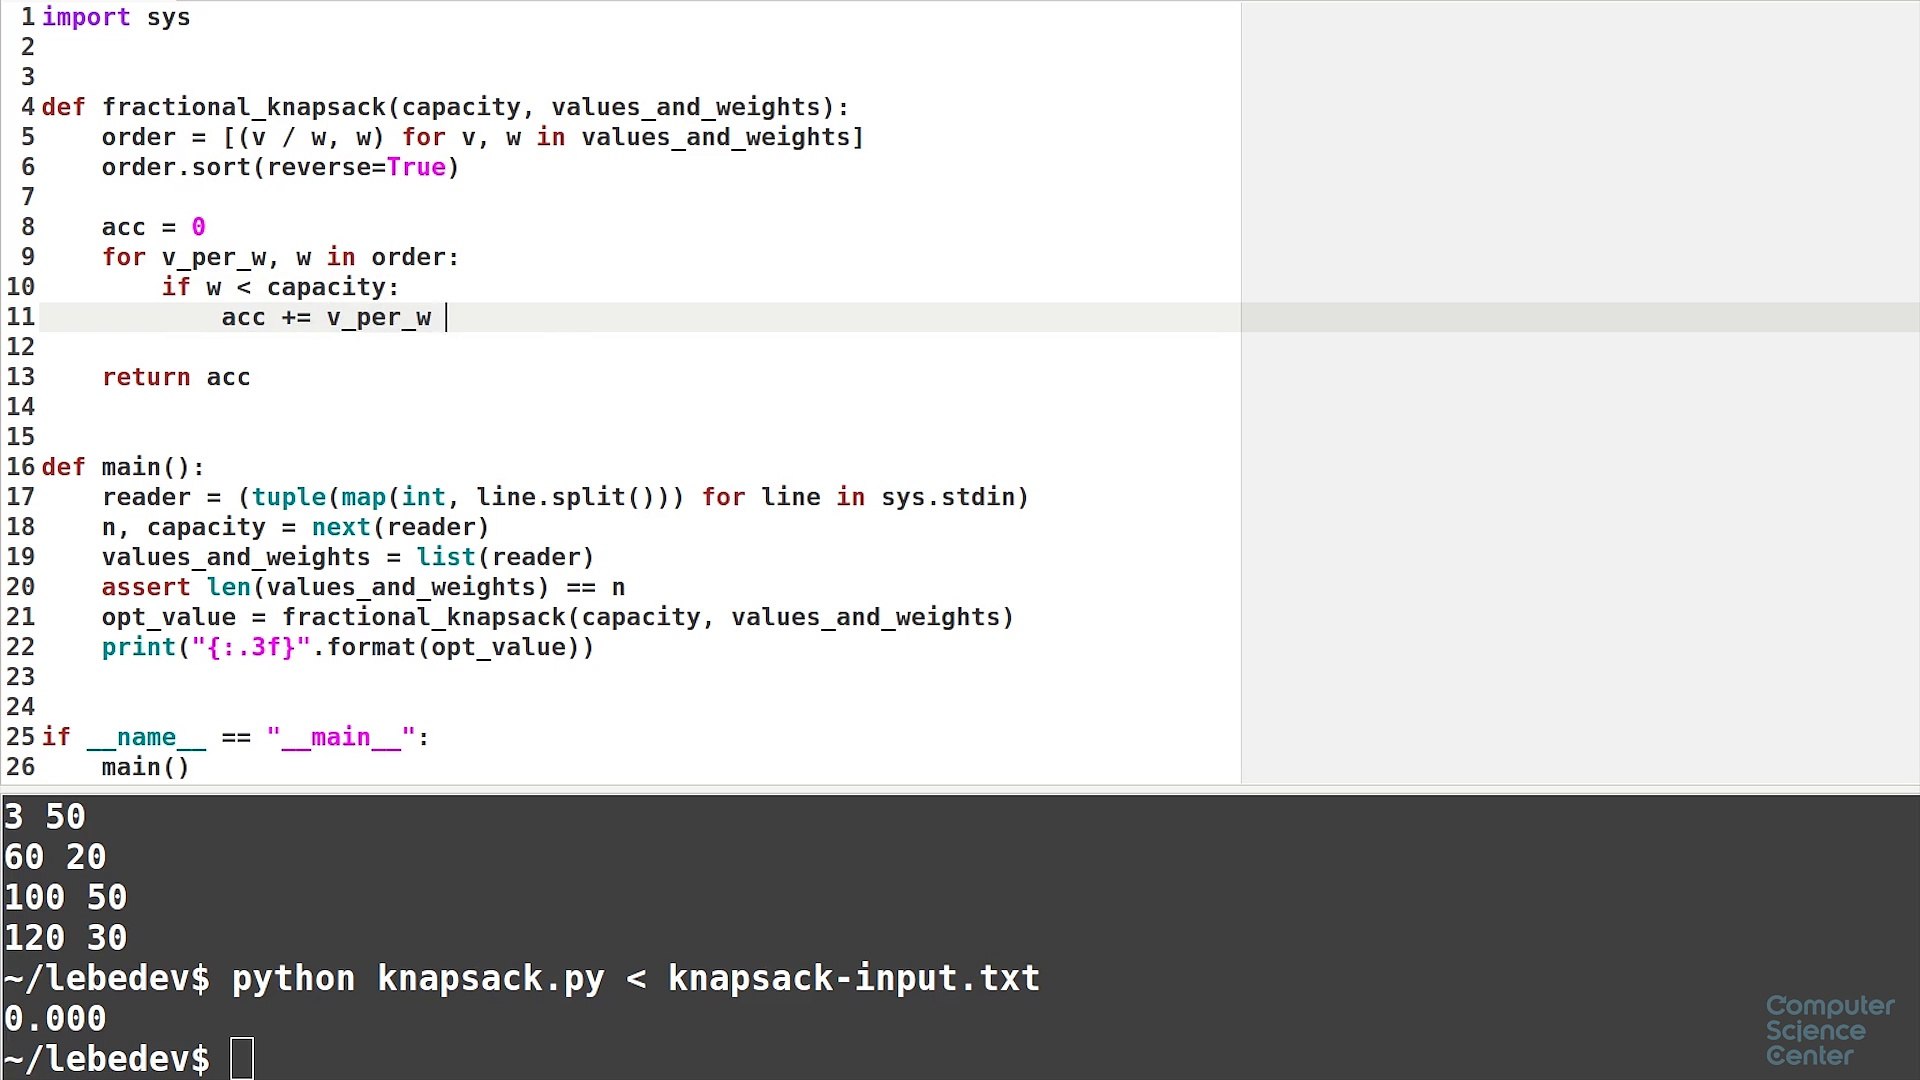This screenshot has width=1920, height=1080.
Task: Click 'n, capacity = next(reader)' line
Action: click(295, 527)
